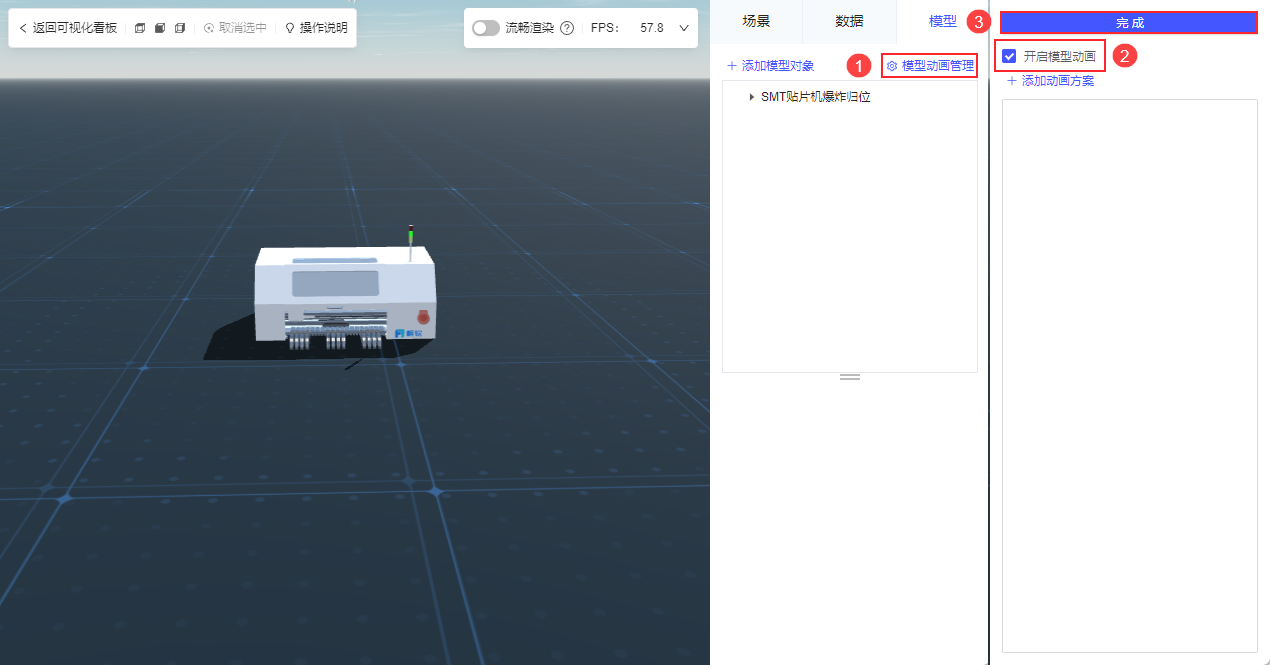The image size is (1270, 665).
Task: Click the FPS value 57.8
Action: [652, 28]
